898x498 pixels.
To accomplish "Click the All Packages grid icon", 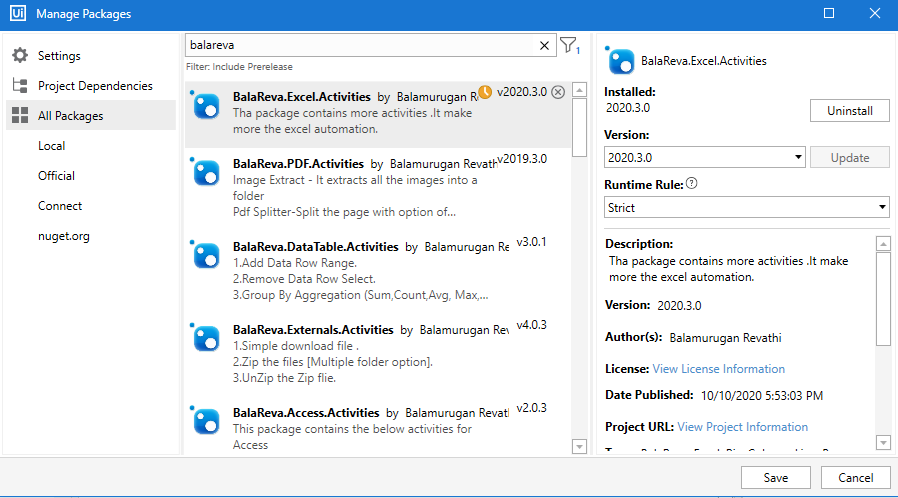I will pos(20,116).
